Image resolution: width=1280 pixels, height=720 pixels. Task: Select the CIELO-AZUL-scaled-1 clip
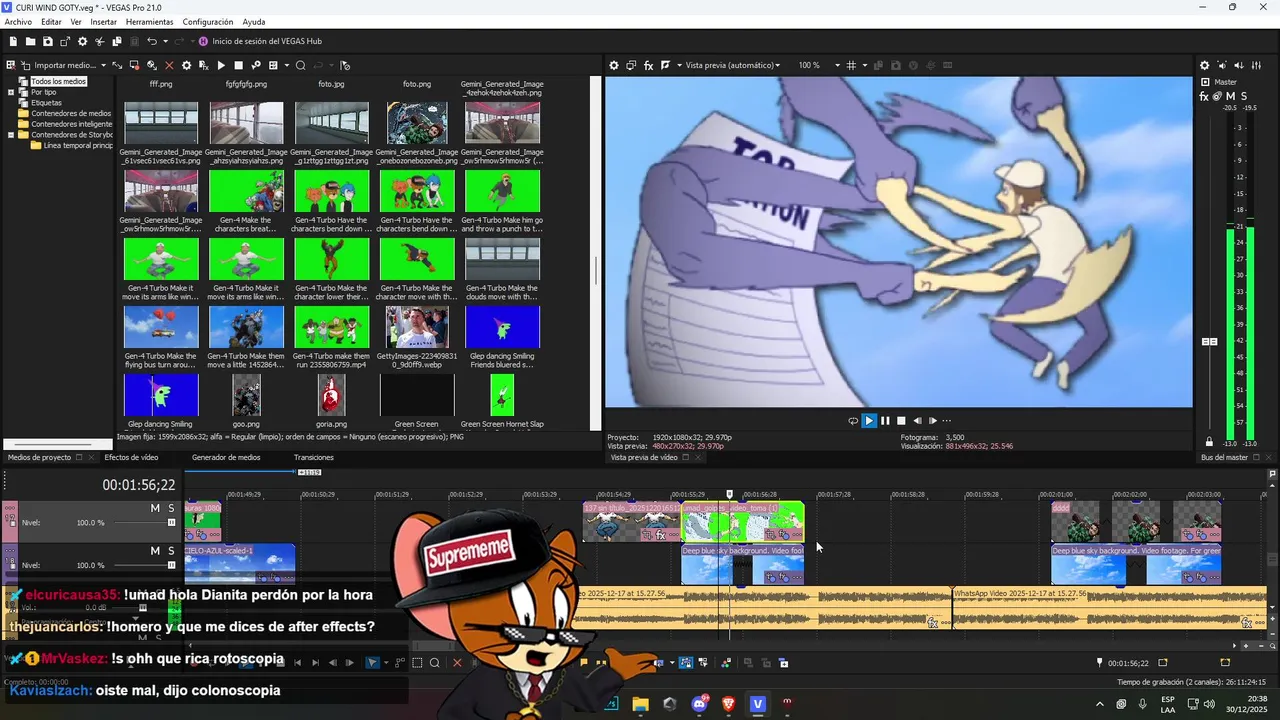pos(239,564)
